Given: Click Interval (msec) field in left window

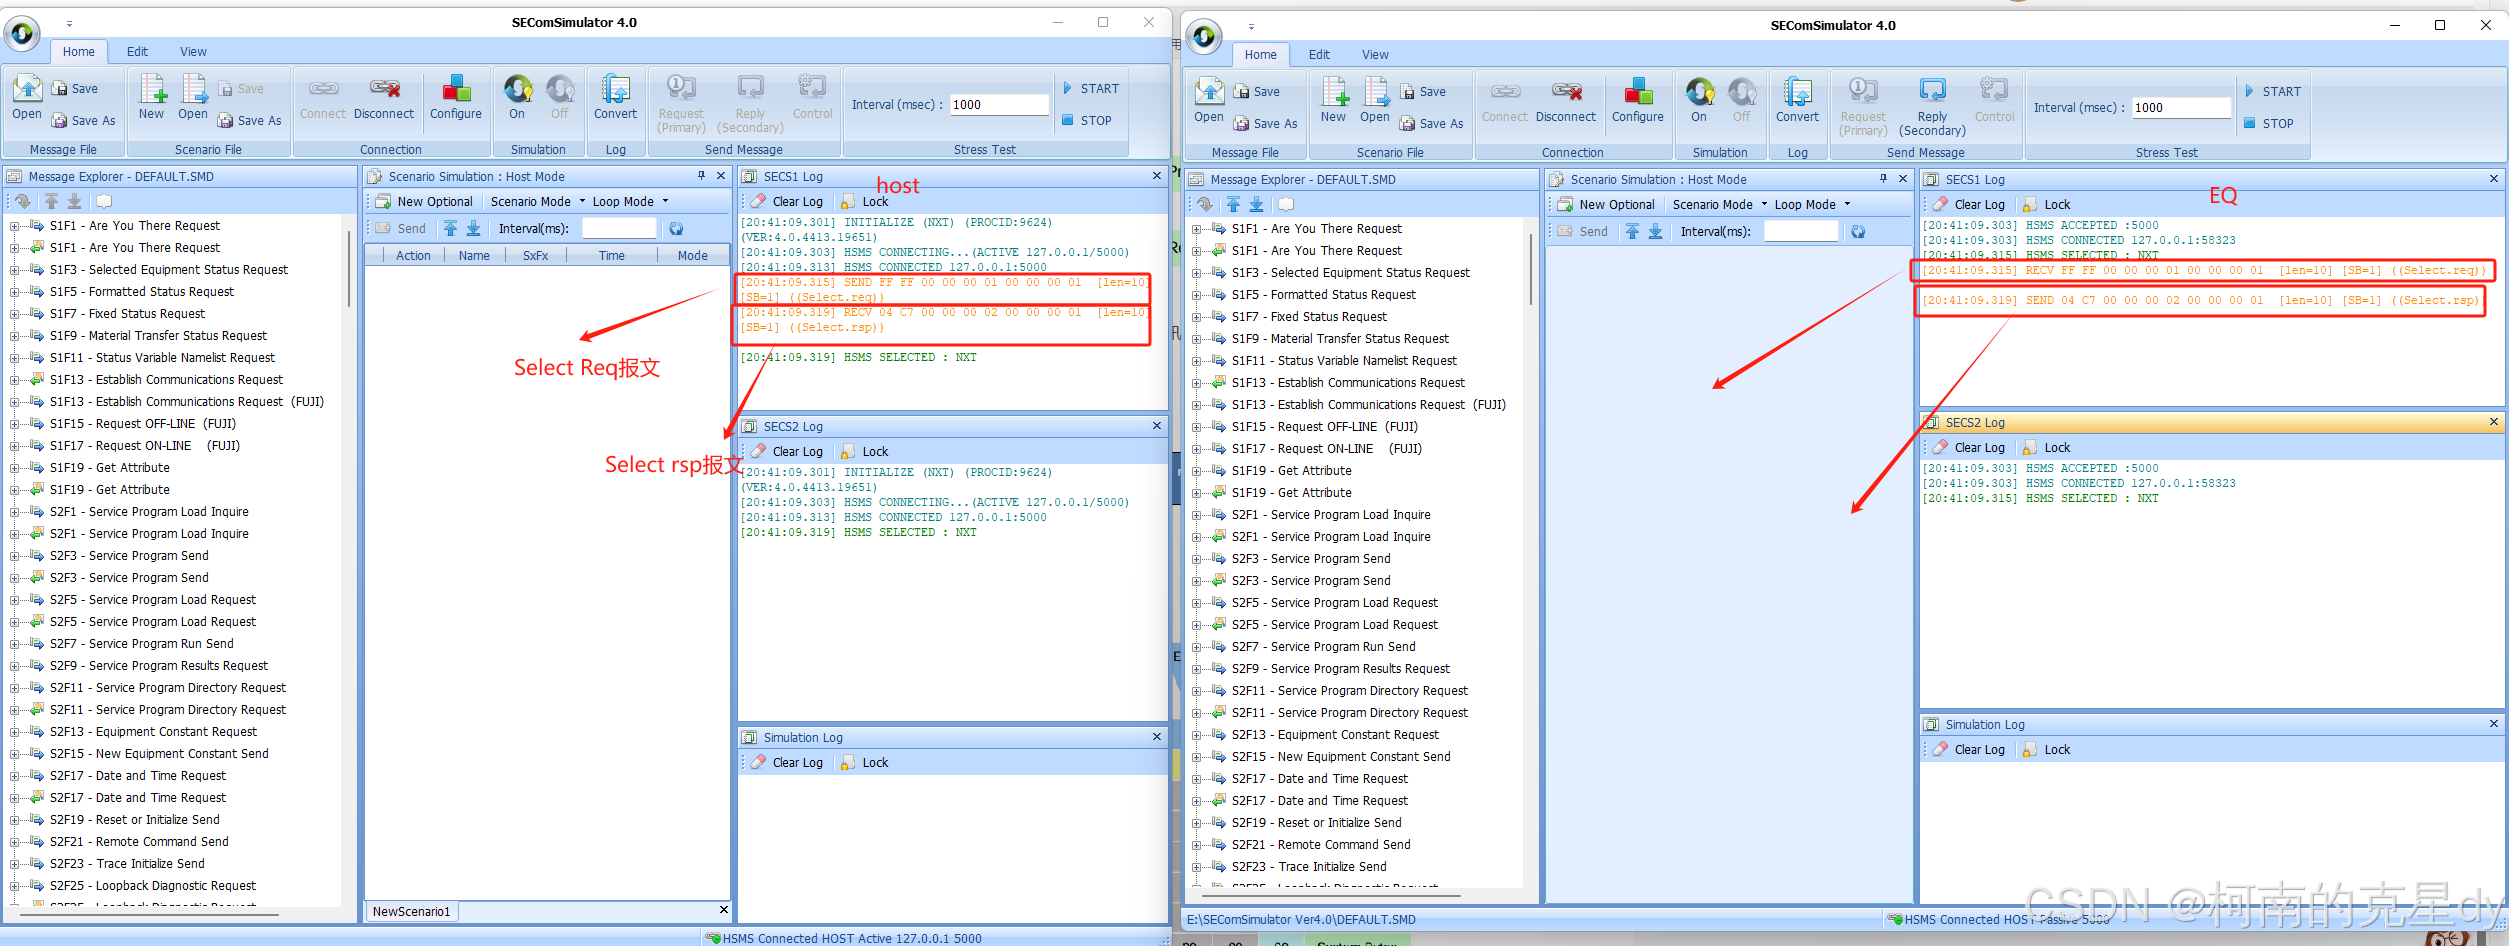Looking at the screenshot, I should coord(999,105).
